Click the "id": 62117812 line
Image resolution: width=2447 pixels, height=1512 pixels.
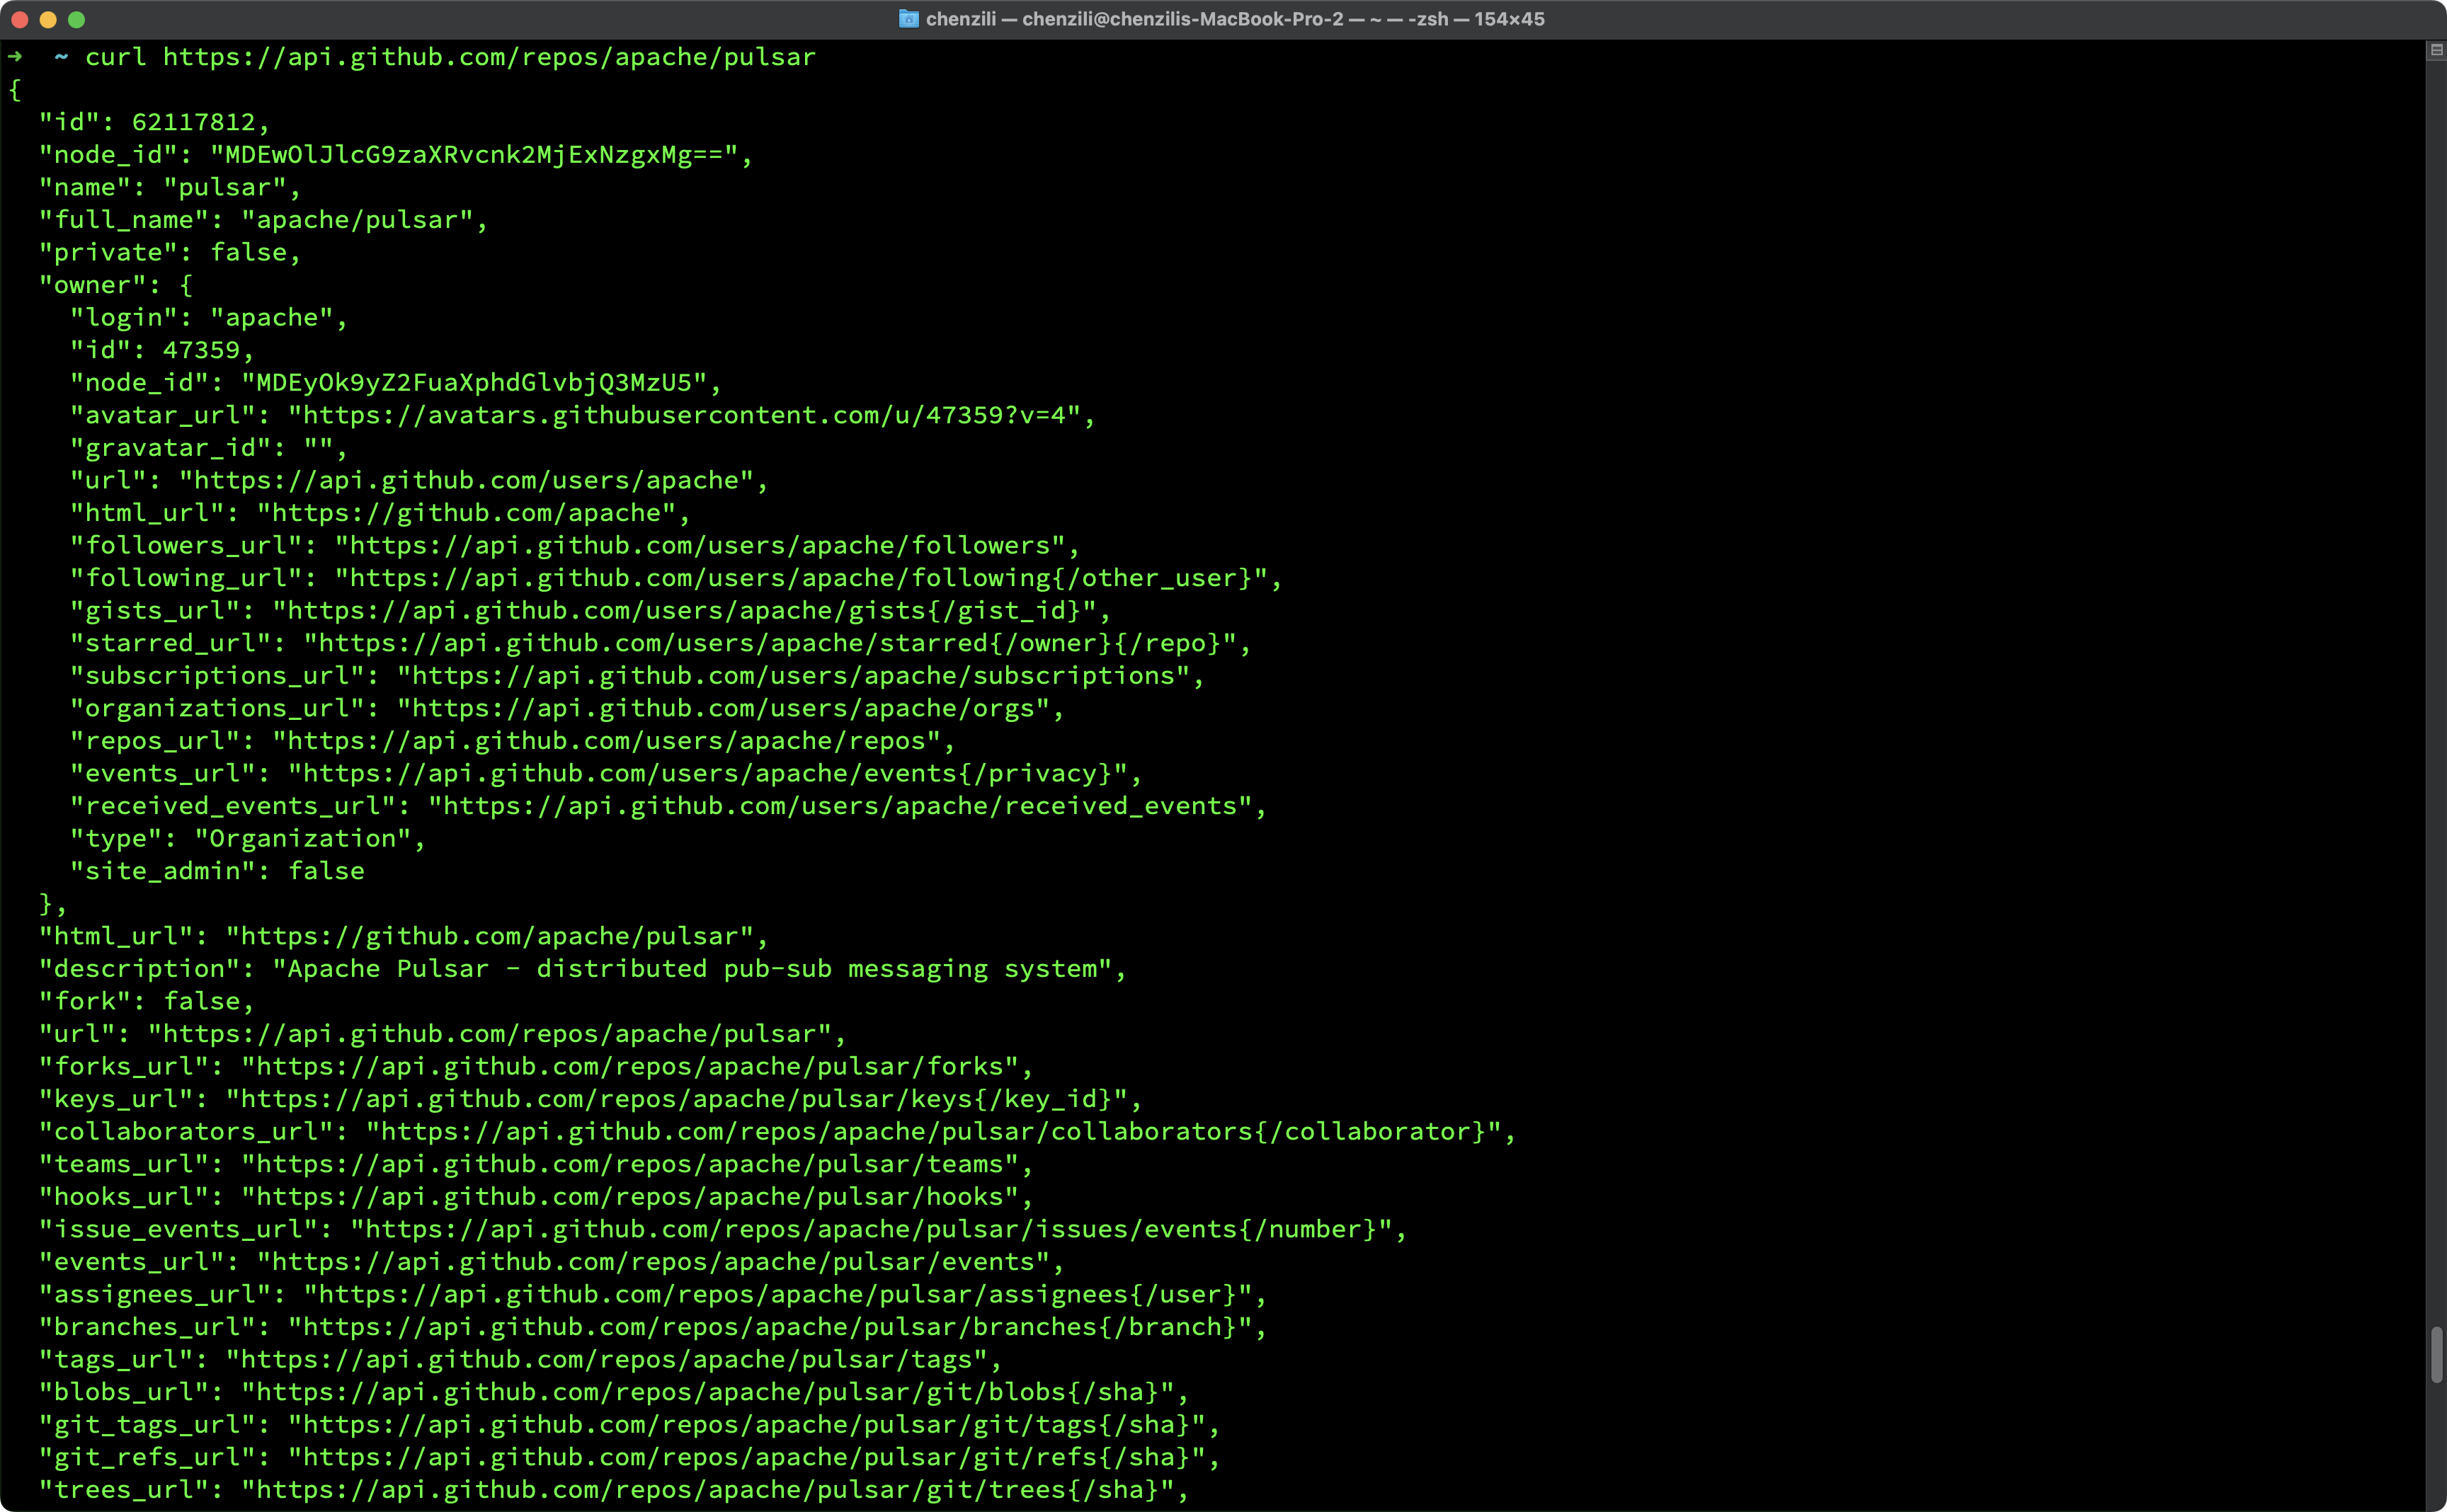154,122
